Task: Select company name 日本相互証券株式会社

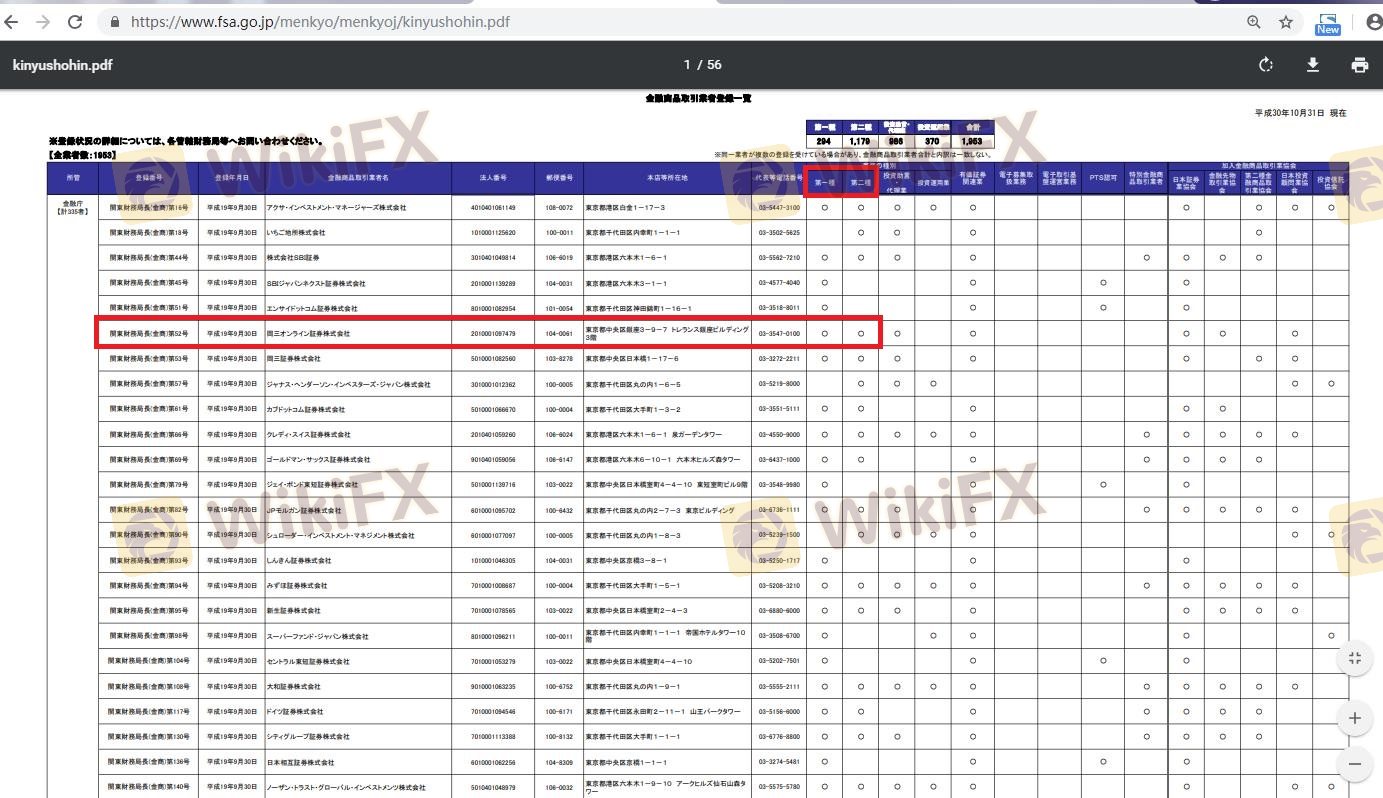Action: click(x=300, y=762)
